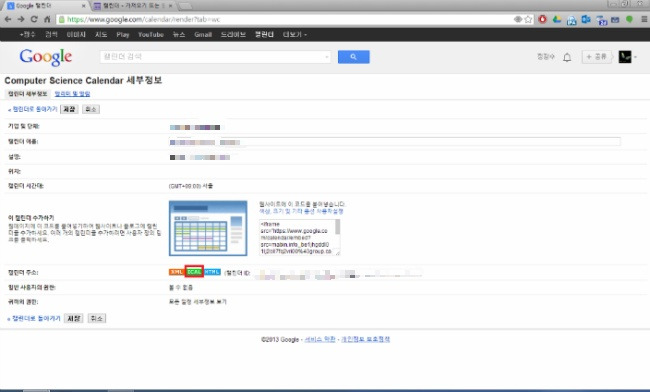Screen dimensions: 650x392
Task: Open the terms of service footer link
Action: click(x=320, y=339)
